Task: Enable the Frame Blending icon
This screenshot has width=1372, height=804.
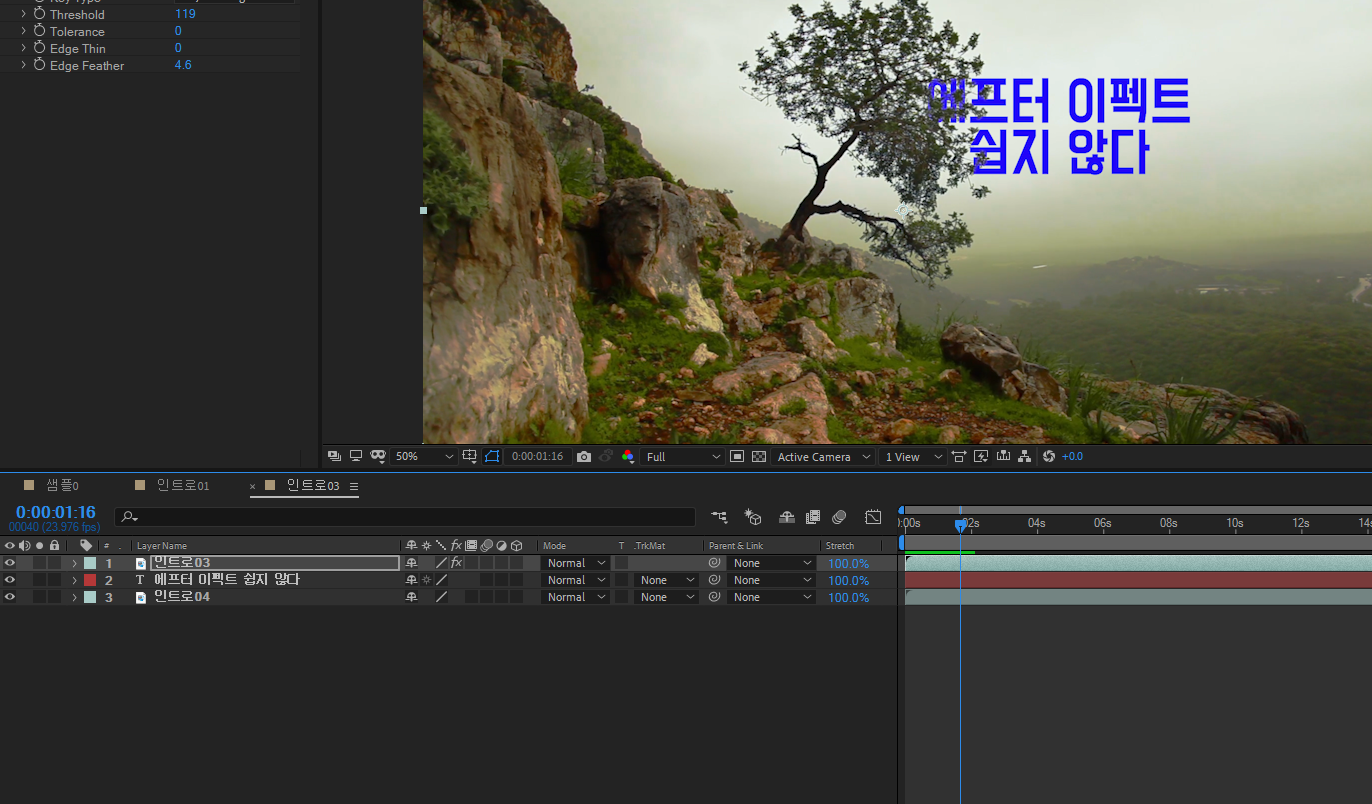Action: pos(813,517)
